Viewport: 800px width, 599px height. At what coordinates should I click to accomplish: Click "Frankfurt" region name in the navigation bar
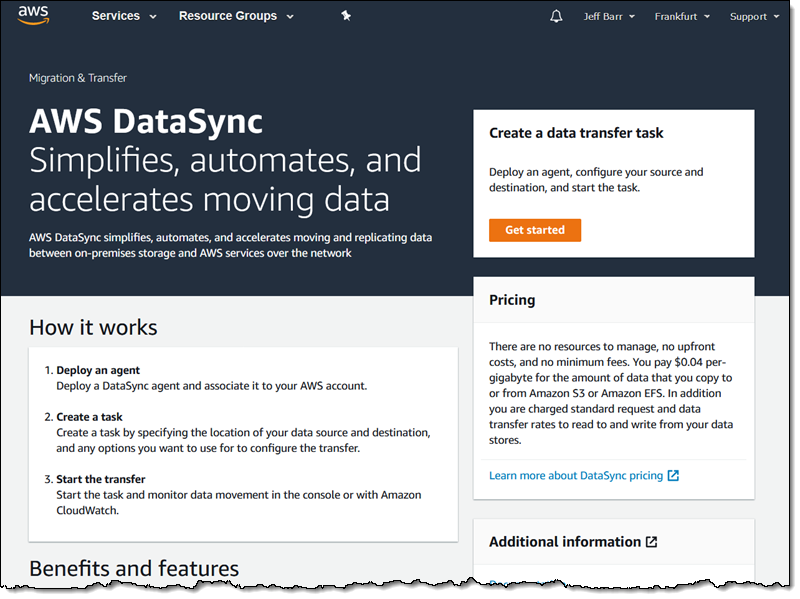coord(675,16)
